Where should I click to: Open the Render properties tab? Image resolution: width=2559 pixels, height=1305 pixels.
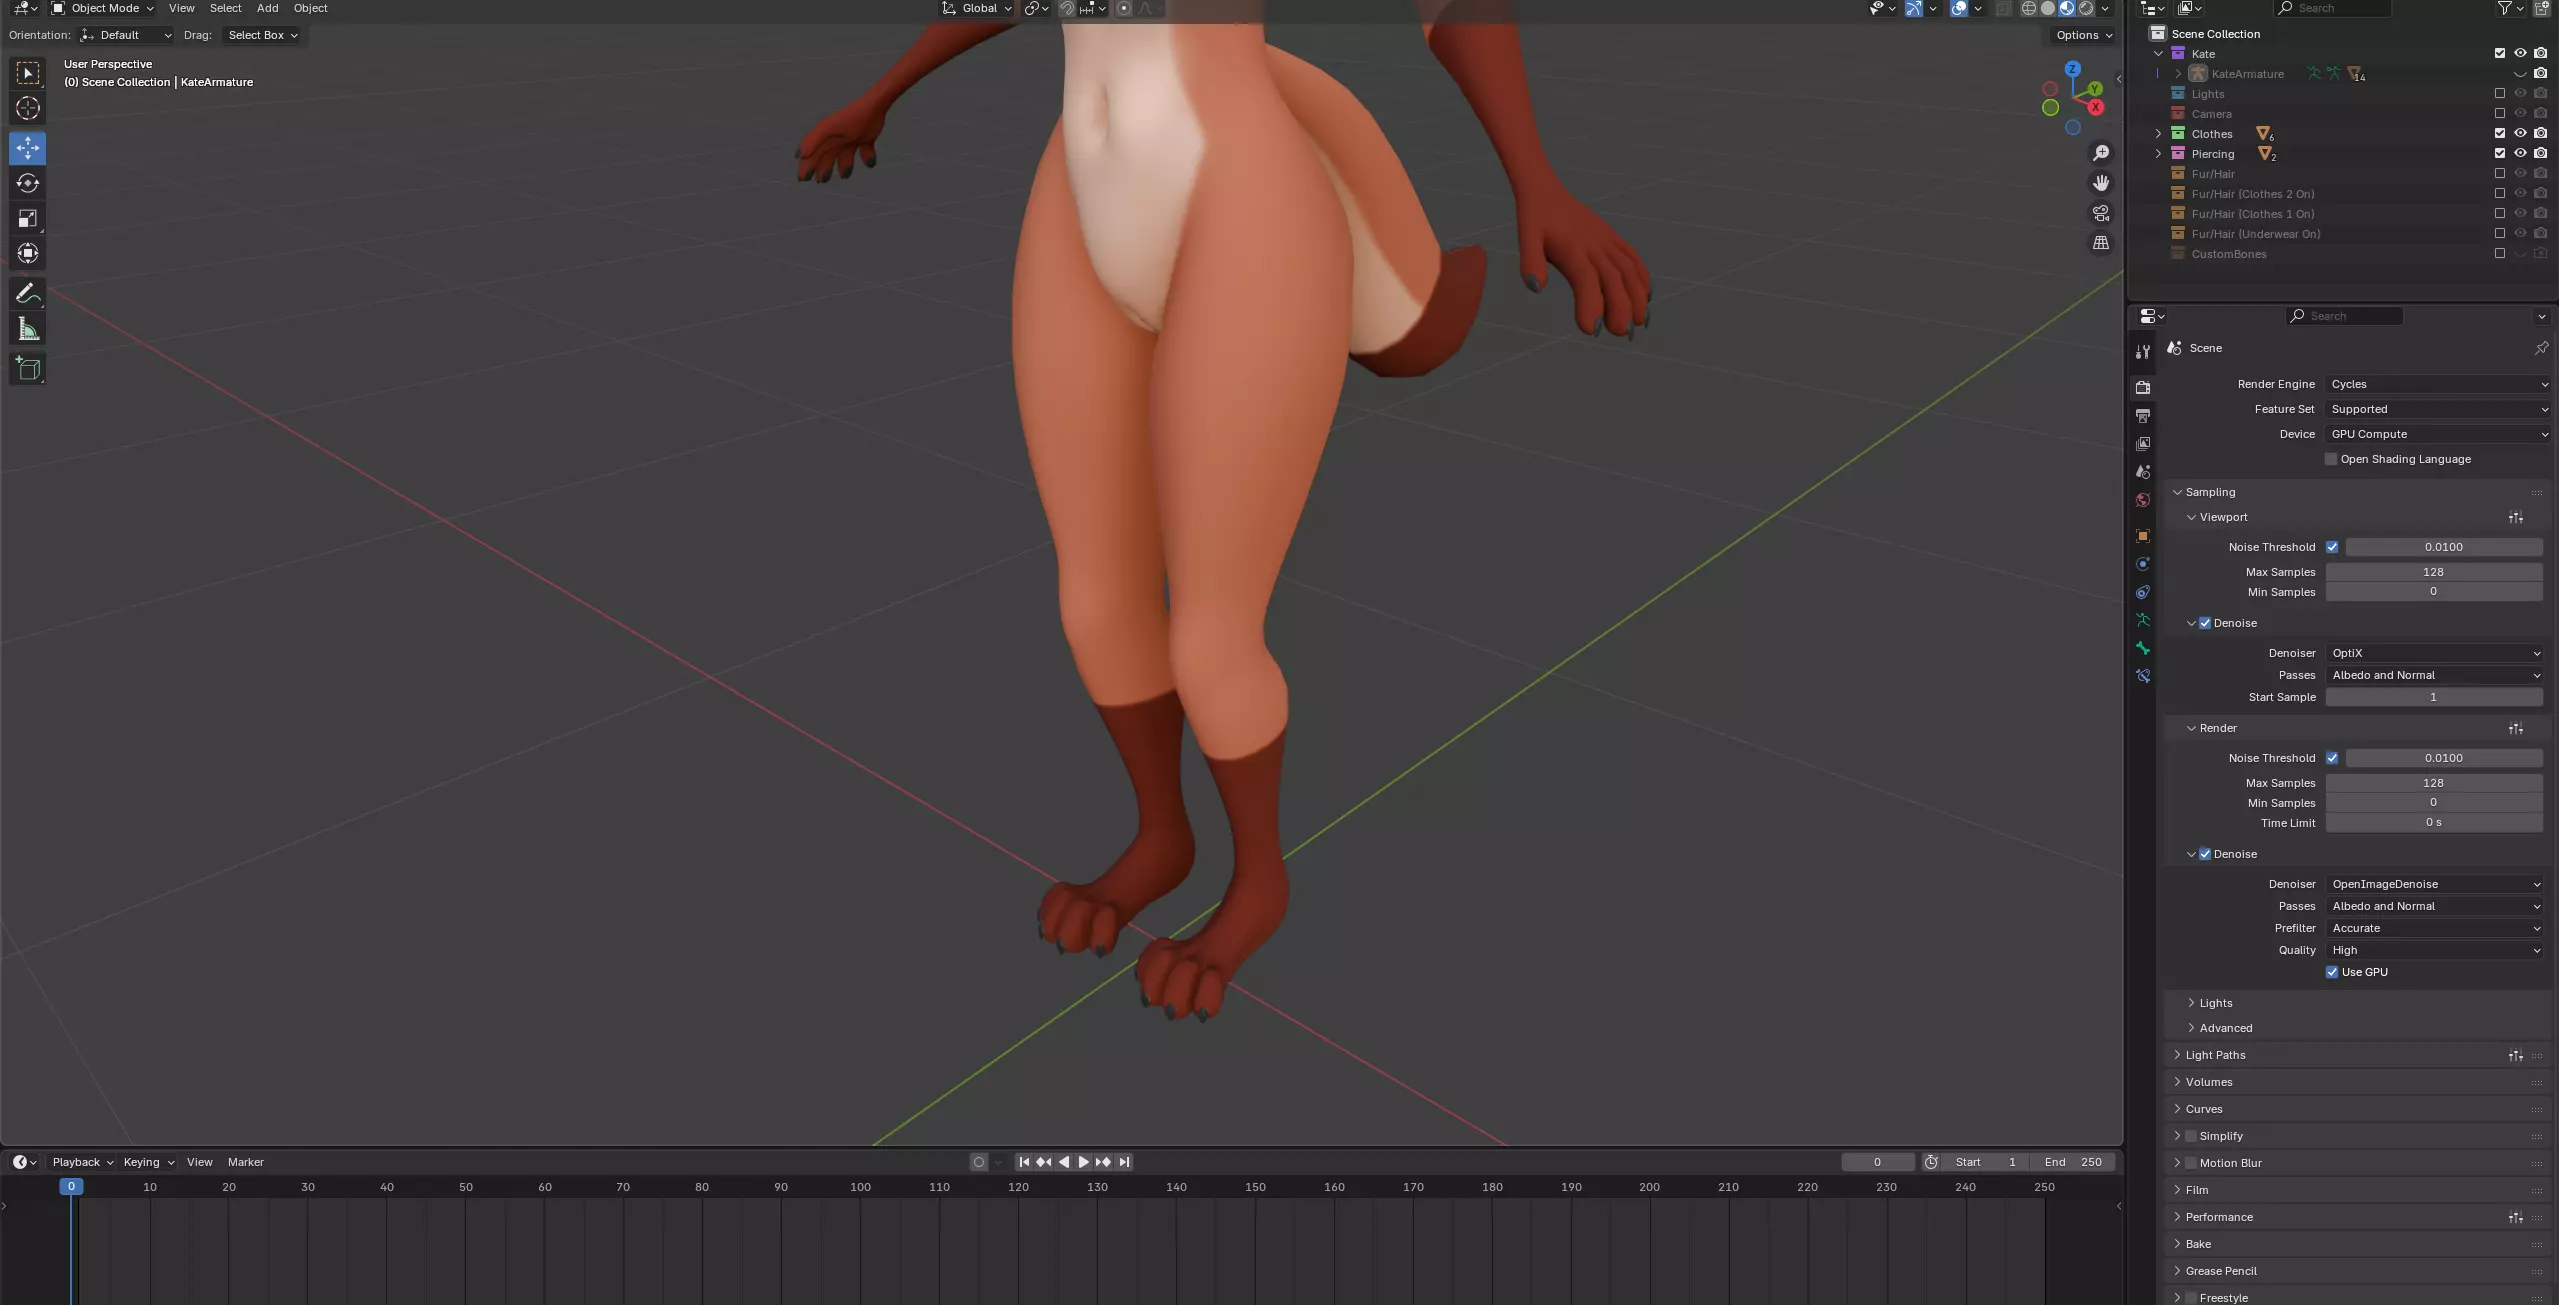coord(2143,387)
